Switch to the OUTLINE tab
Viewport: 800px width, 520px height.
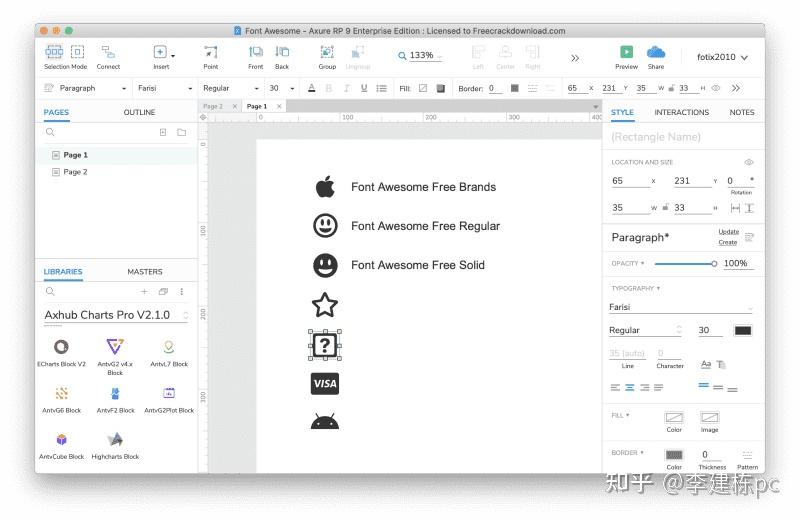click(139, 112)
